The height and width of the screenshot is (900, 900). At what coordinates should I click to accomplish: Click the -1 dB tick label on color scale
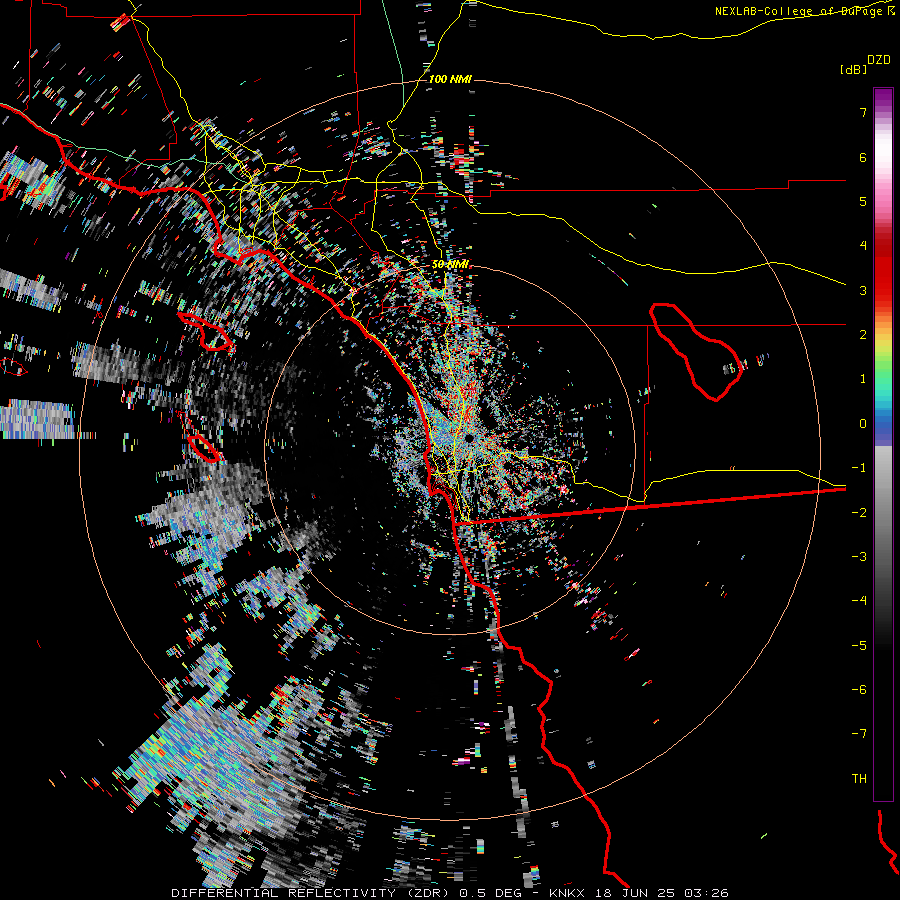coord(859,468)
